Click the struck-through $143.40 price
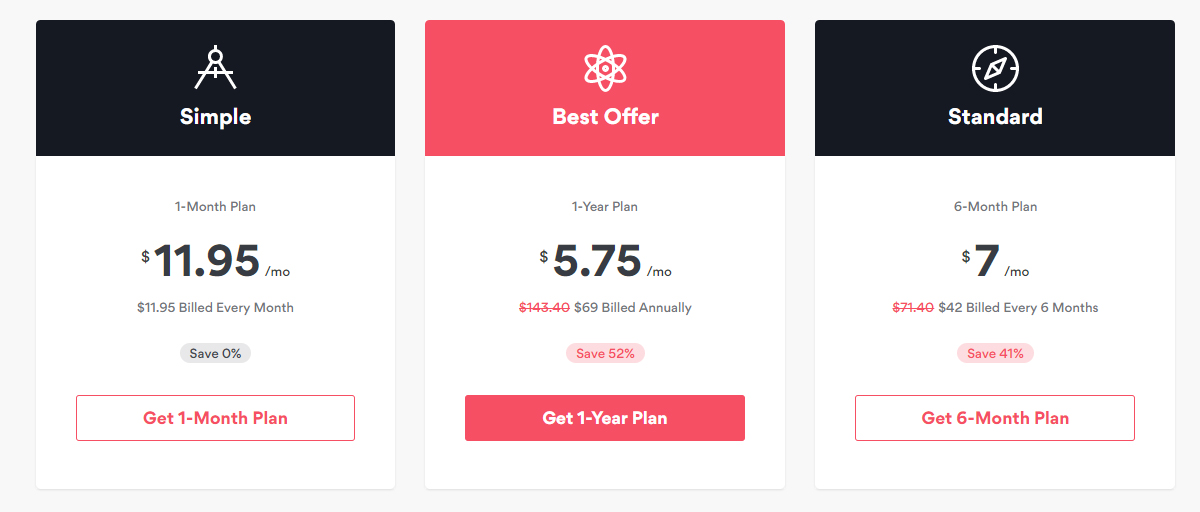The width and height of the screenshot is (1200, 512). coord(544,307)
